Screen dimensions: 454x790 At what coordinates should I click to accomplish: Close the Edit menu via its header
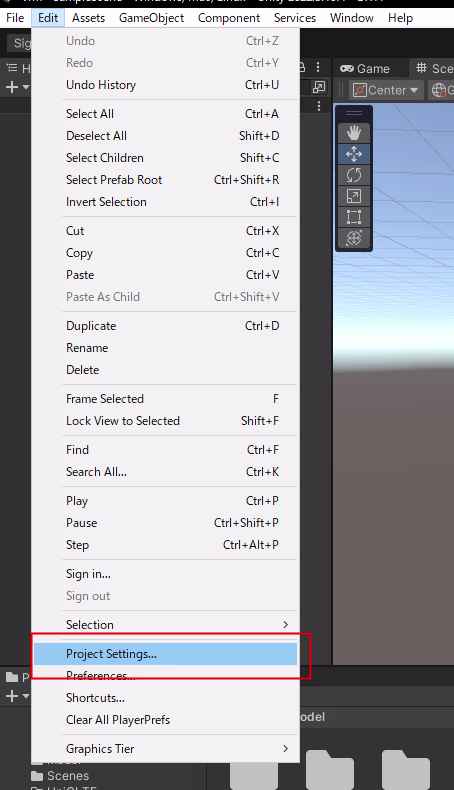tap(48, 18)
